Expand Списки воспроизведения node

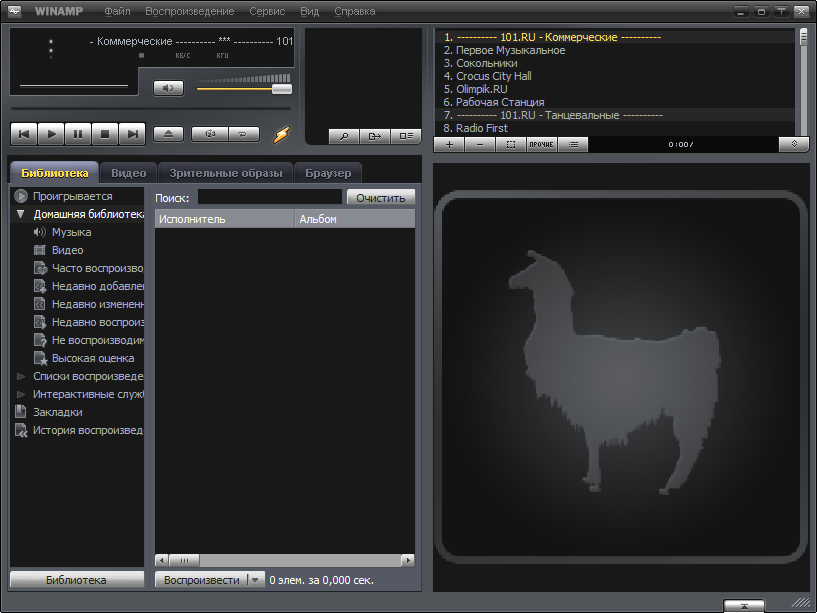tap(21, 376)
